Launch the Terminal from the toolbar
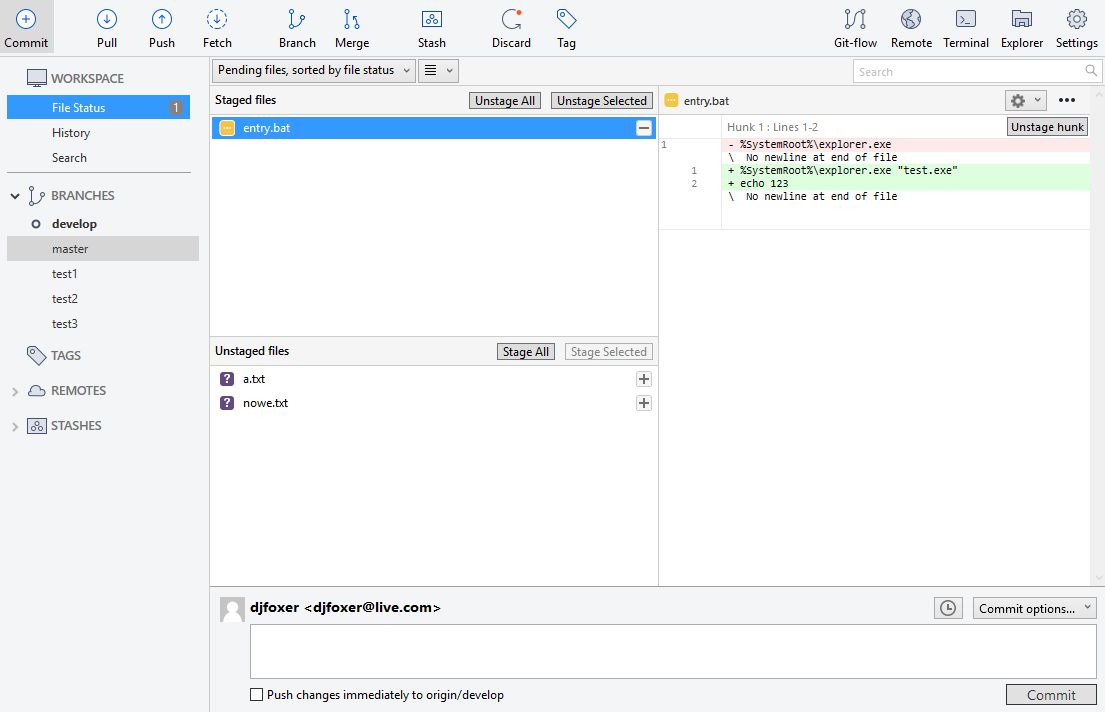 965,28
